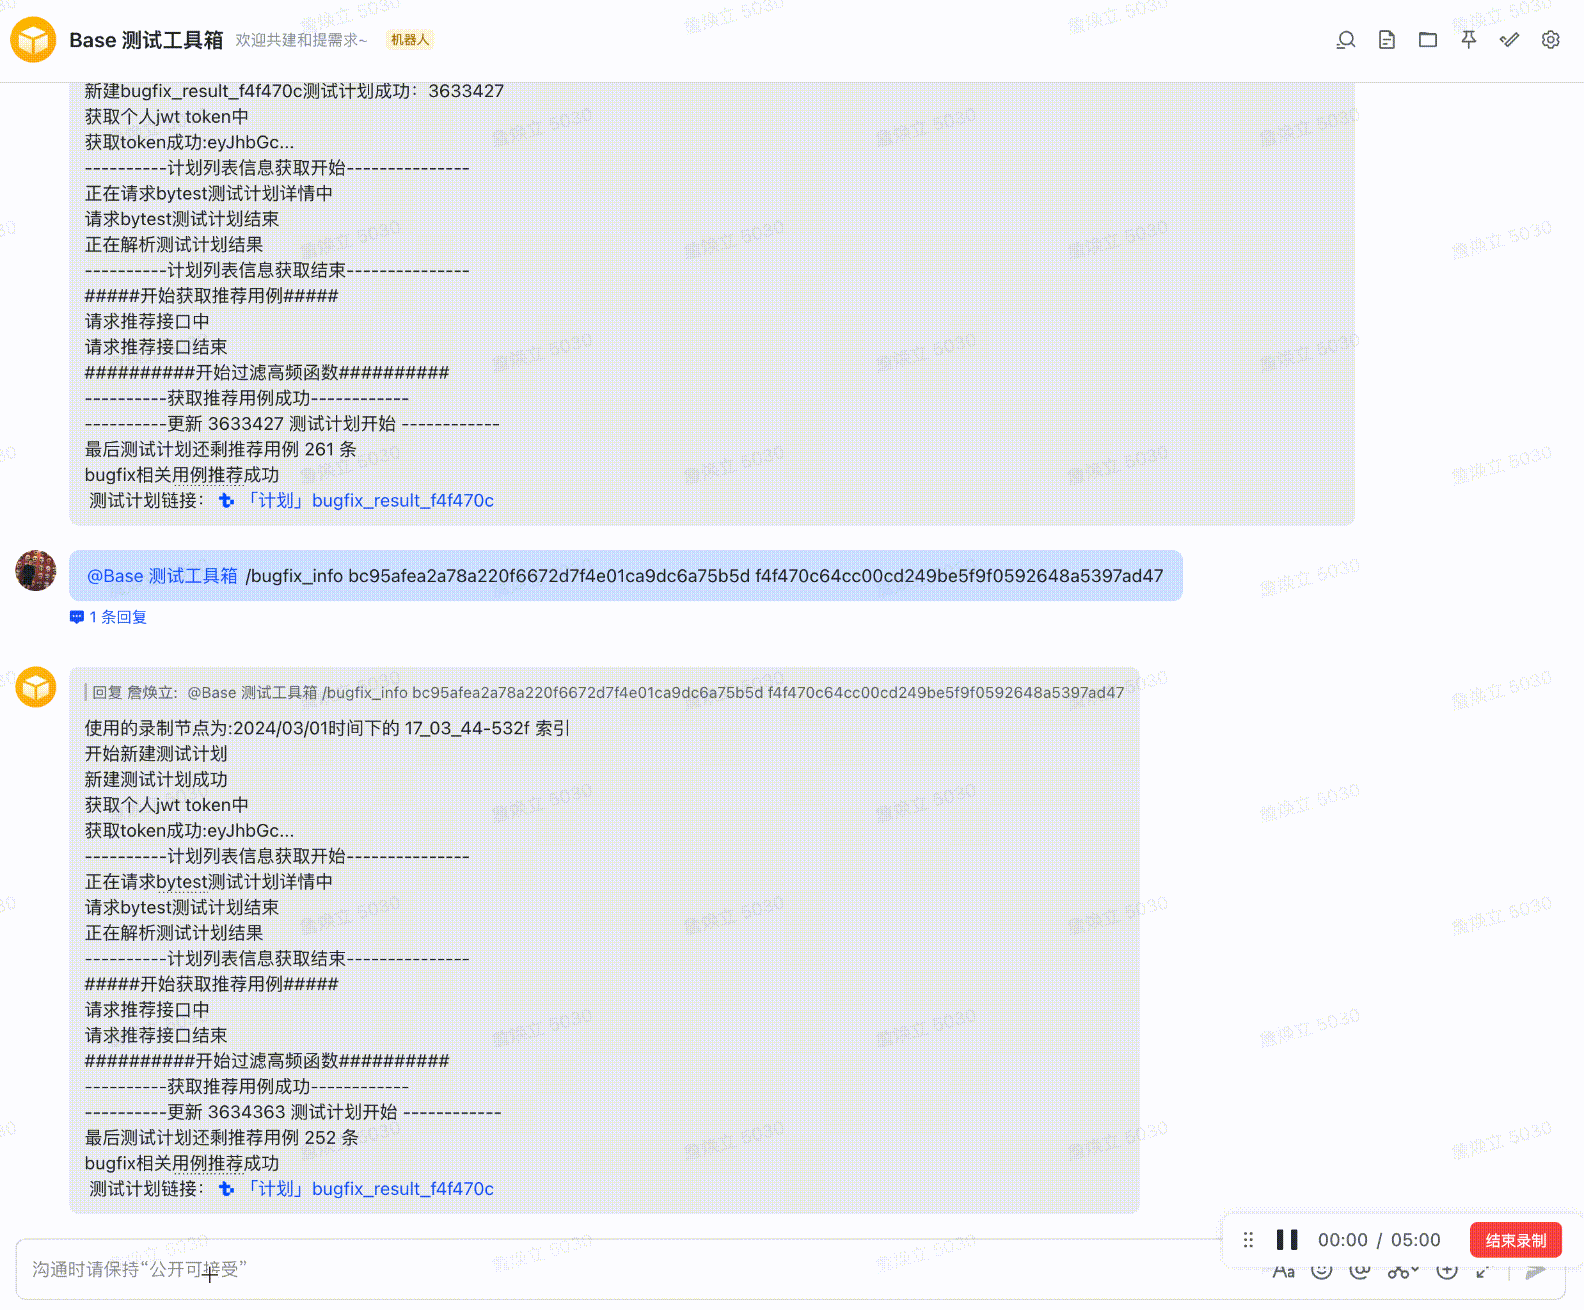Click line 更新 3634363 测试计划开始
The image size is (1584, 1310).
pos(293,1112)
